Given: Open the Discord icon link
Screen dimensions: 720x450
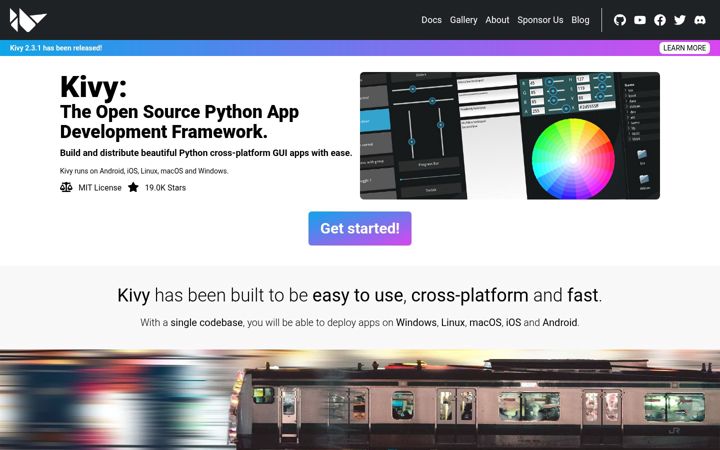Looking at the screenshot, I should 700,20.
